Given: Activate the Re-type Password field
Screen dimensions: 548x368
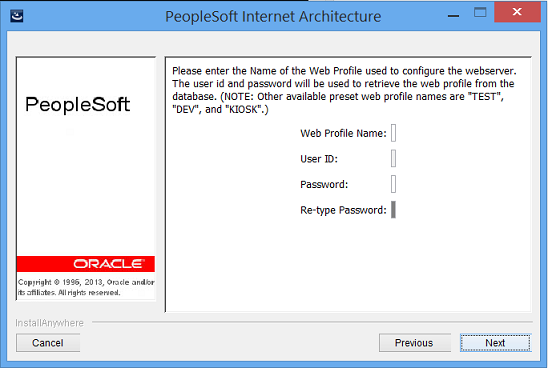Looking at the screenshot, I should coord(393,210).
